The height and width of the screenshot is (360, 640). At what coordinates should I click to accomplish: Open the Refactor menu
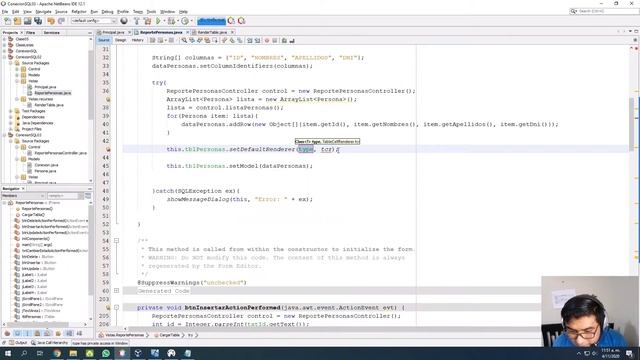79,12
